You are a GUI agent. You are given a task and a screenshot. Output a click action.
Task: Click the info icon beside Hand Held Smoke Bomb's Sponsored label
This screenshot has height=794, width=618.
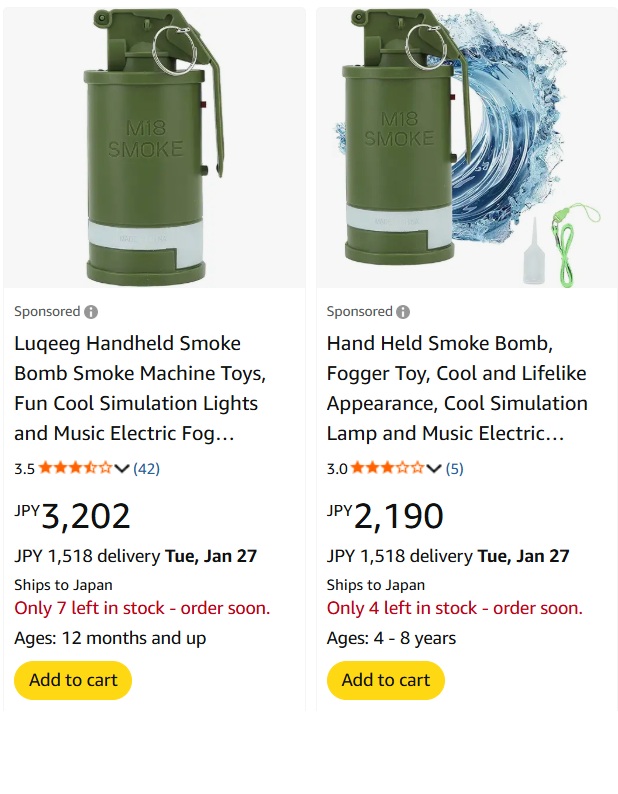point(403,312)
